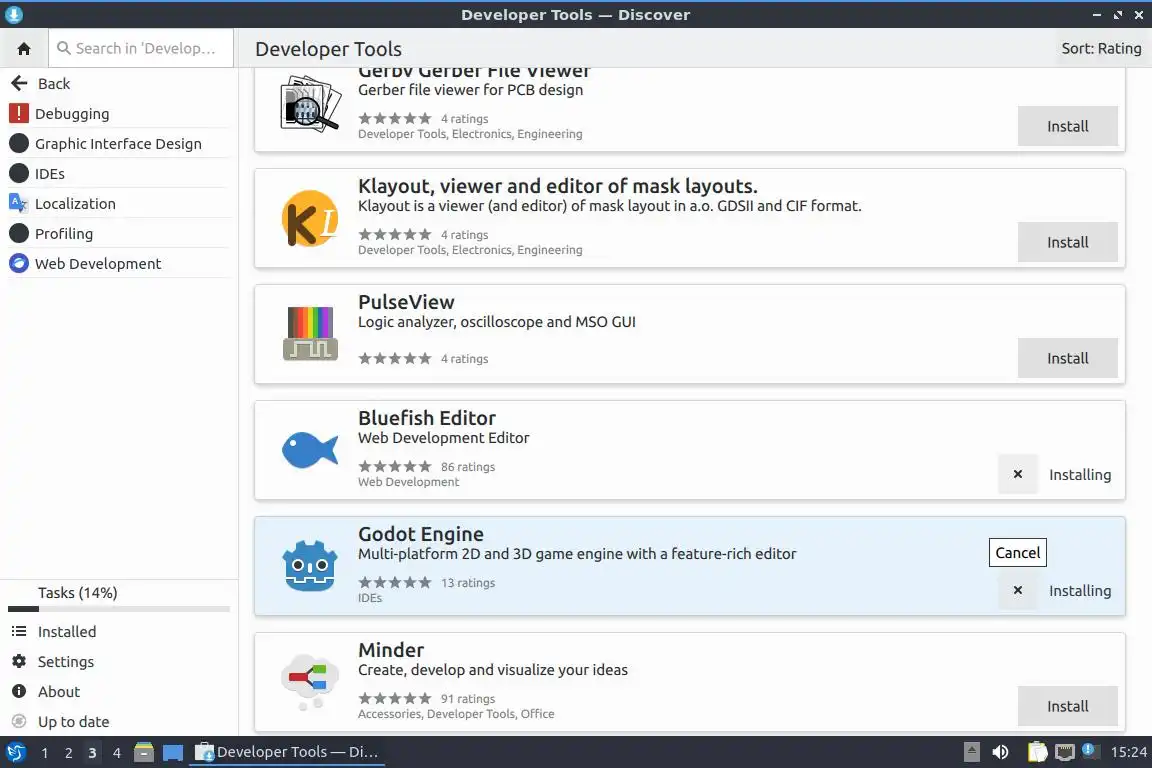Cancel Godot Engine installation with the X
Screen dimensions: 1152x768
pos(1018,590)
